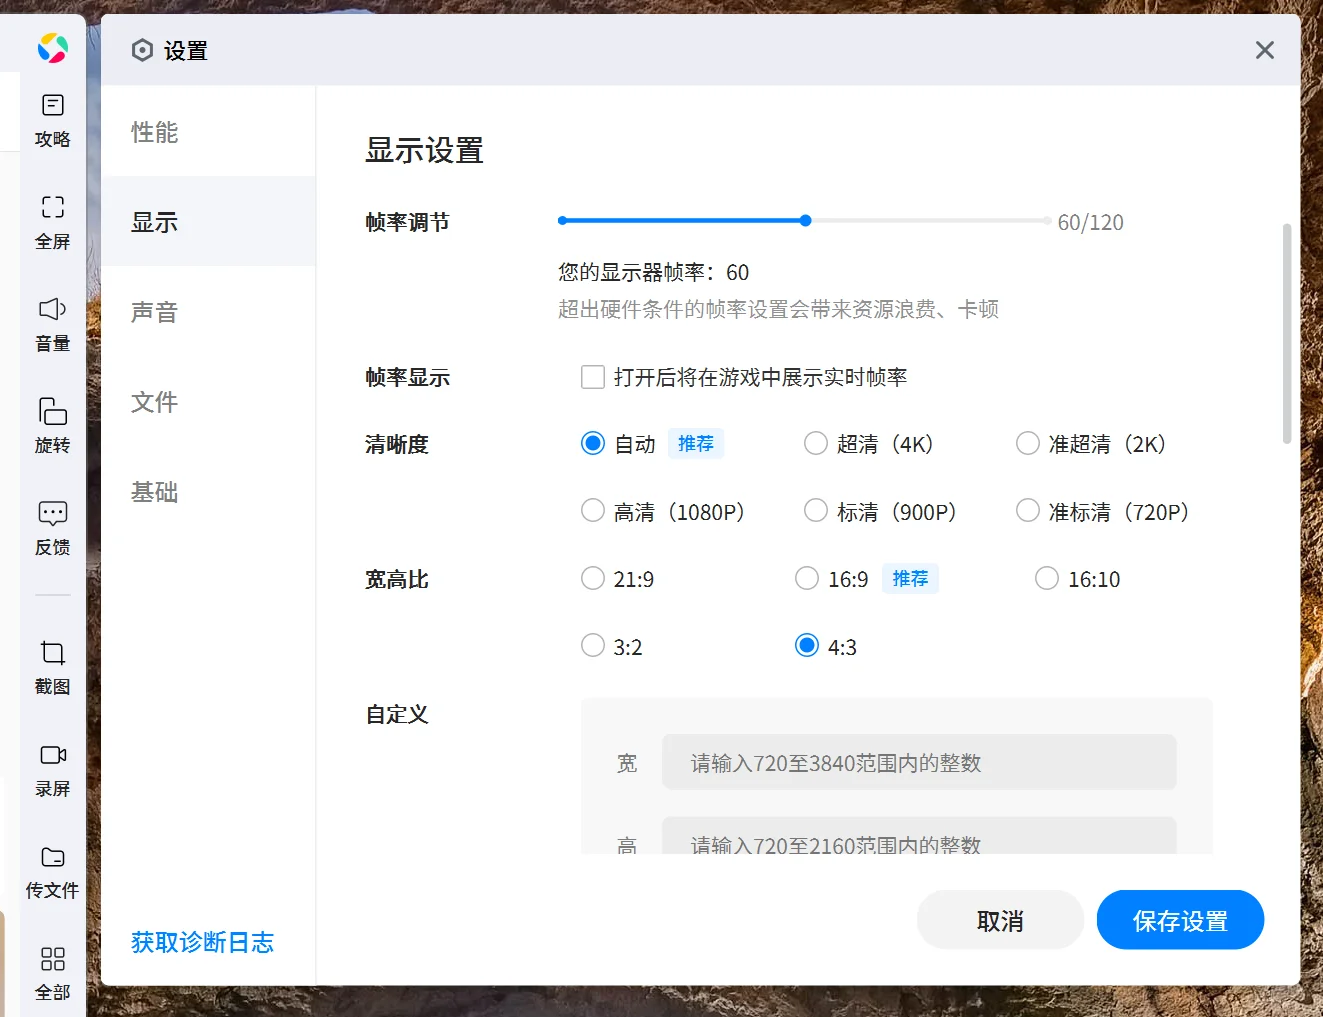Open 获取诊断日志 diagnostic log link

point(201,941)
